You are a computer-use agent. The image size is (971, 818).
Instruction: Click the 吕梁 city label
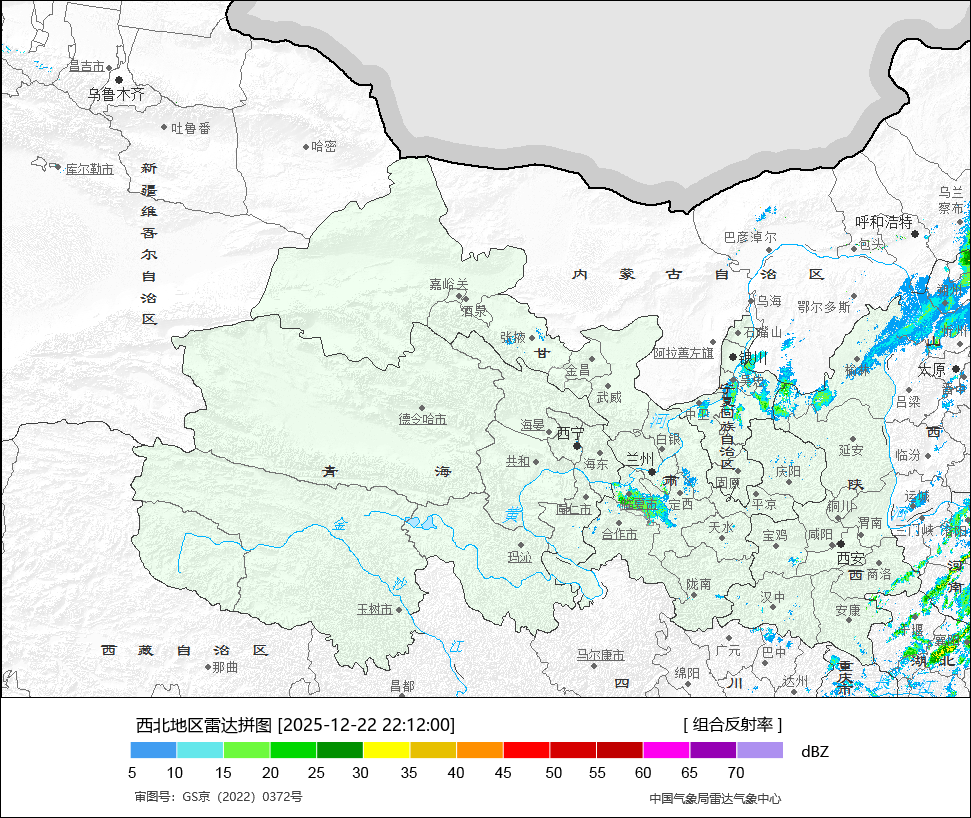(x=908, y=402)
